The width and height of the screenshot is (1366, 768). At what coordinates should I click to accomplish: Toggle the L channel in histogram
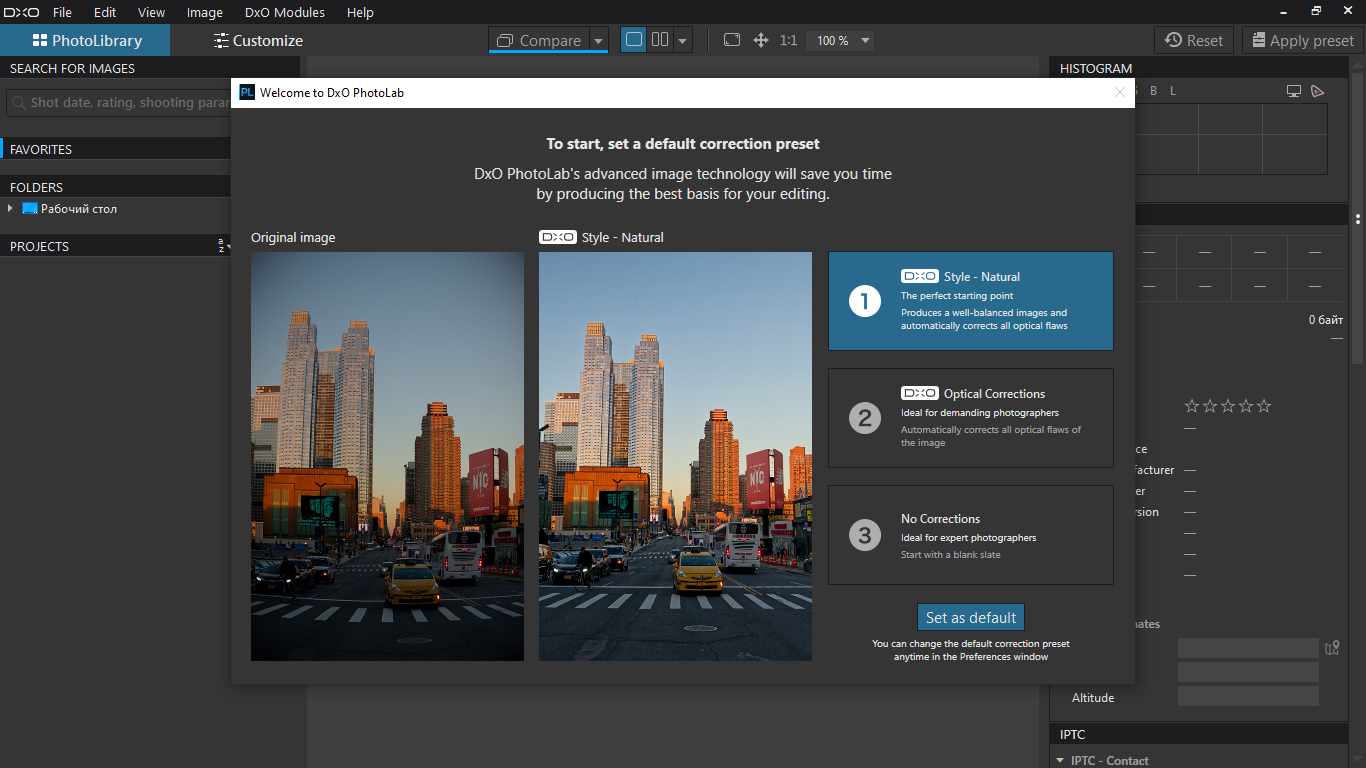(x=1173, y=91)
